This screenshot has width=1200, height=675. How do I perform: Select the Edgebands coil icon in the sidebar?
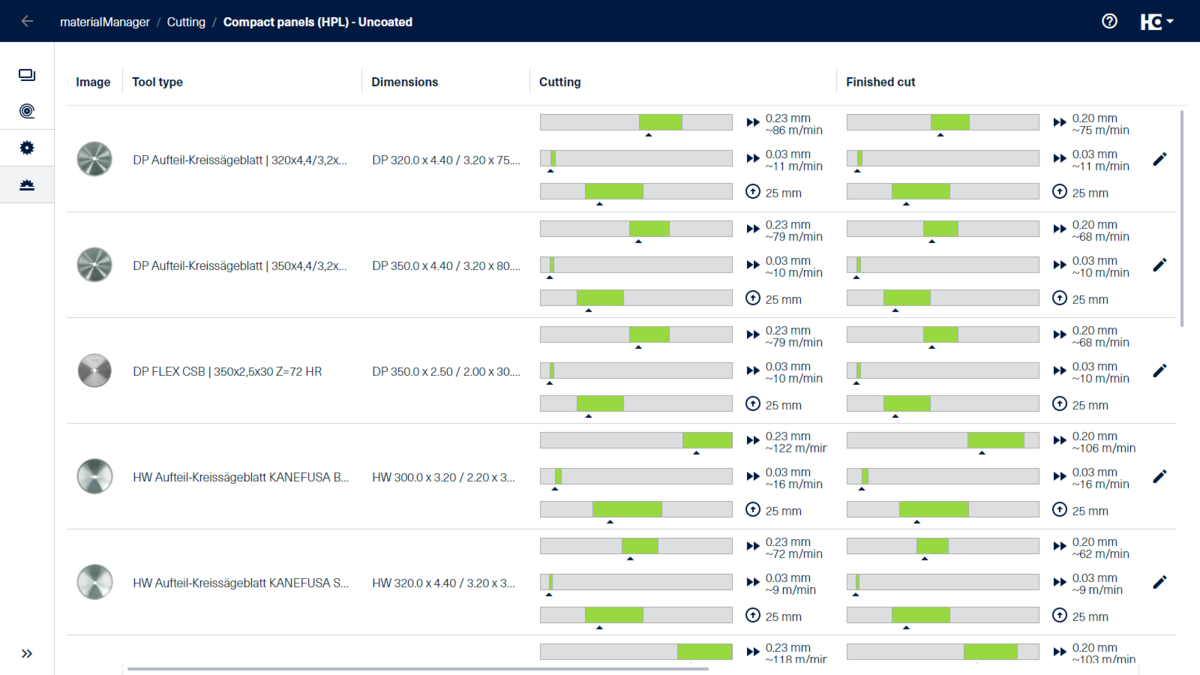[27, 110]
